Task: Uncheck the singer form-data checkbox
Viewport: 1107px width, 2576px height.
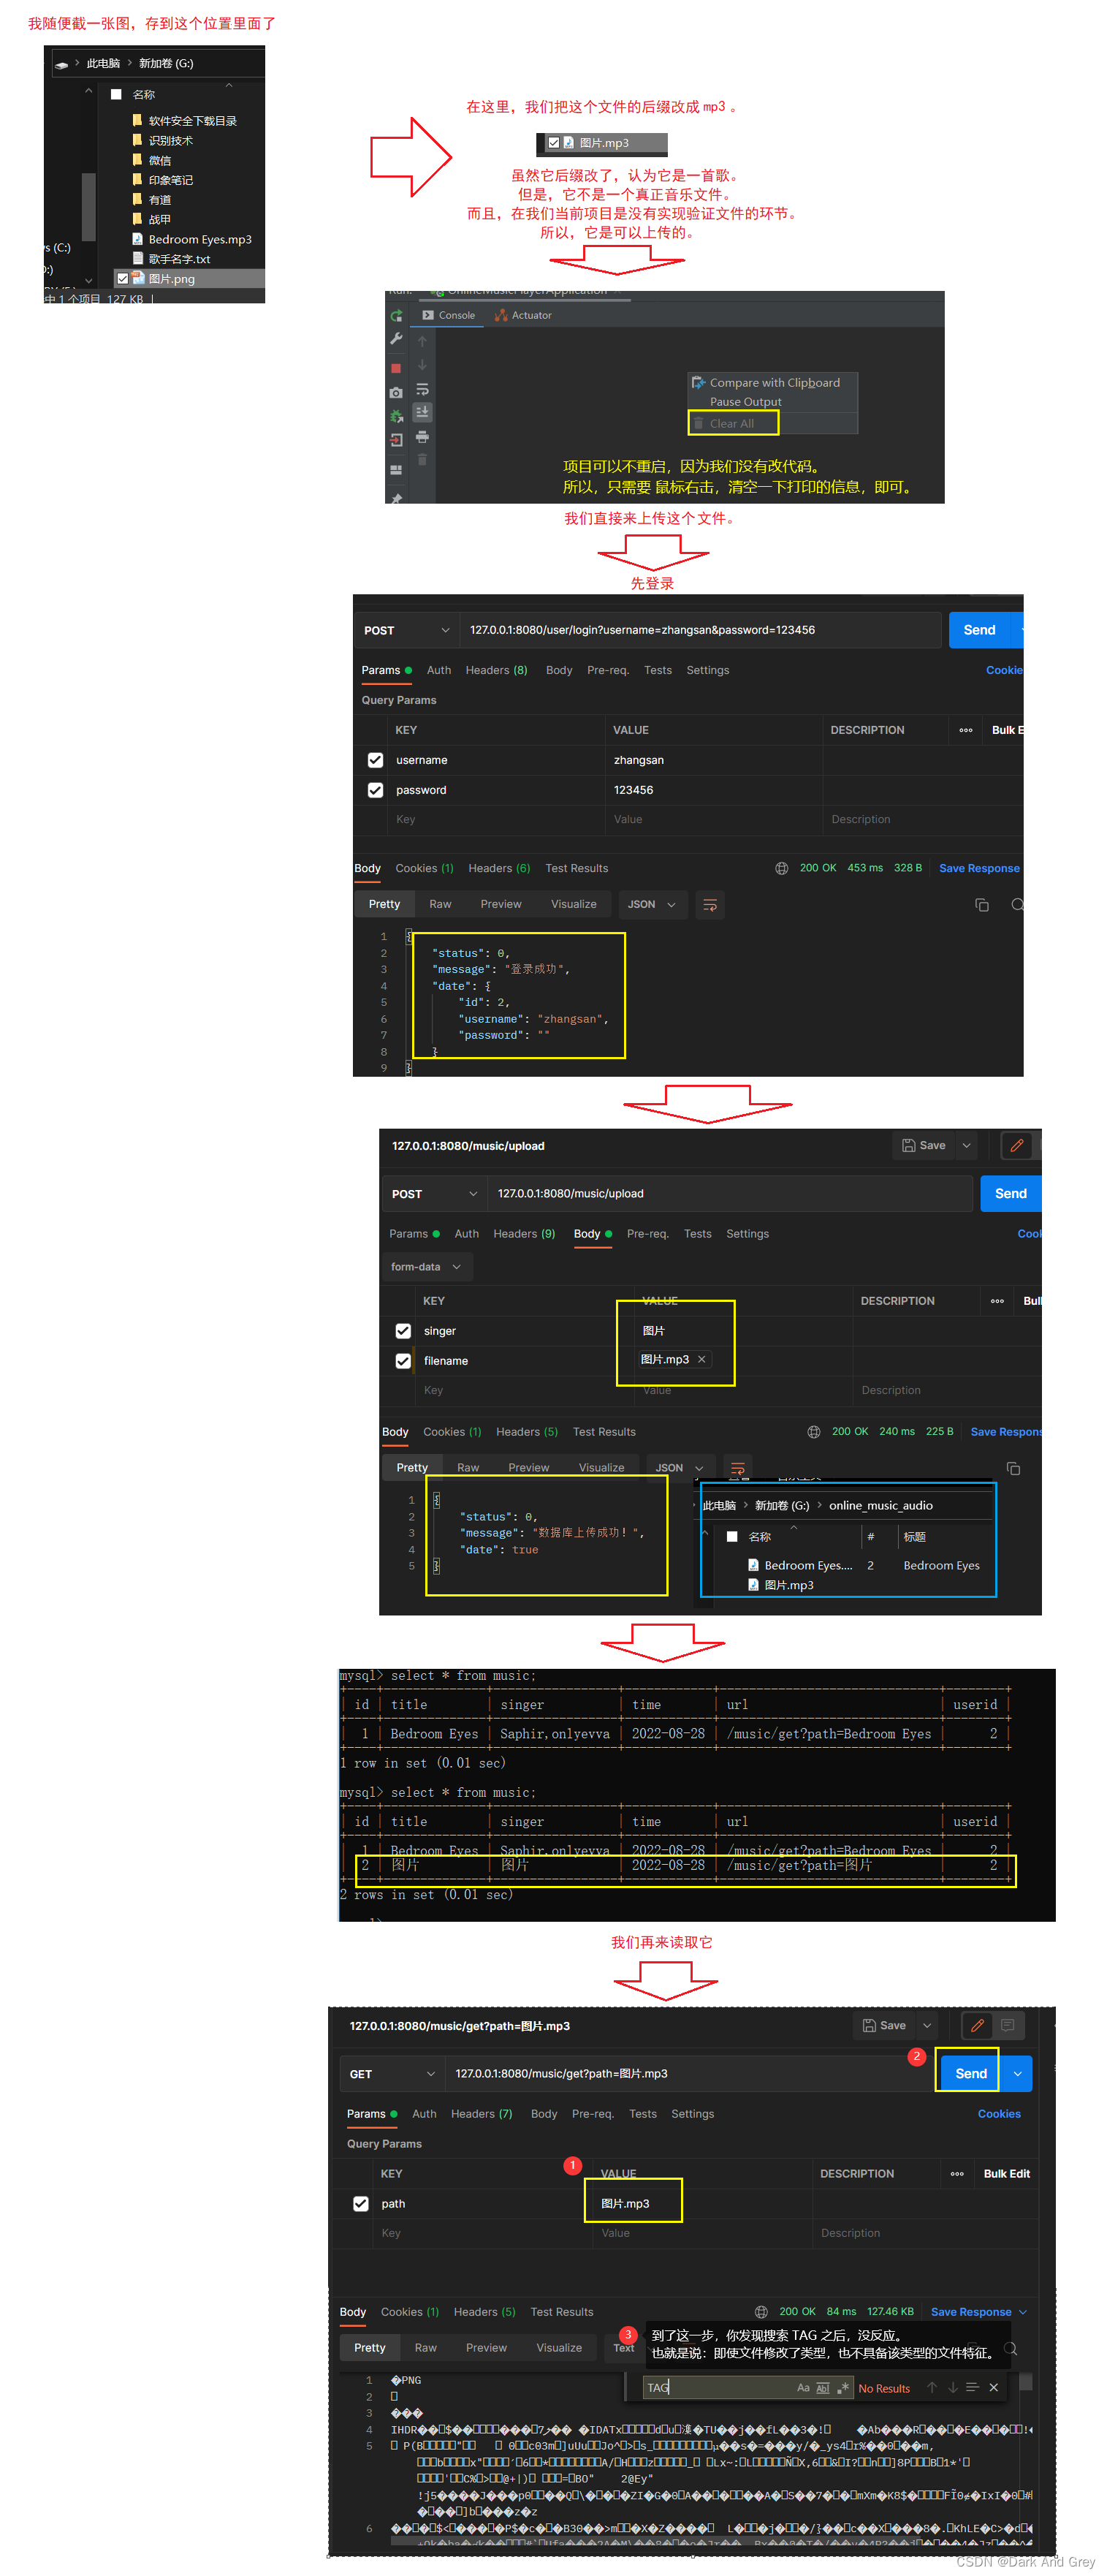Action: [403, 1332]
